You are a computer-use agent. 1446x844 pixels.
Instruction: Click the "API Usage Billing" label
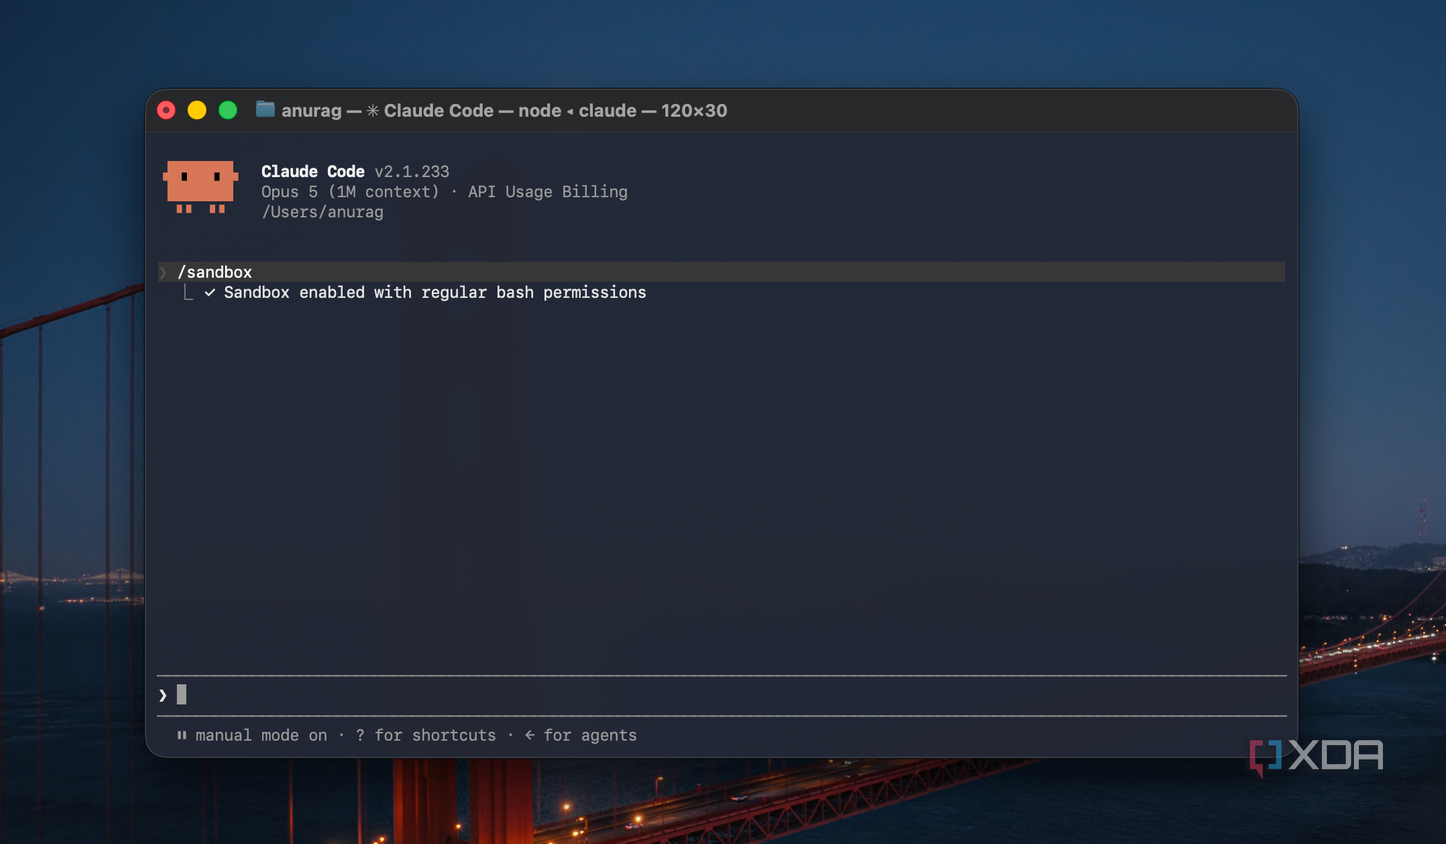click(548, 192)
